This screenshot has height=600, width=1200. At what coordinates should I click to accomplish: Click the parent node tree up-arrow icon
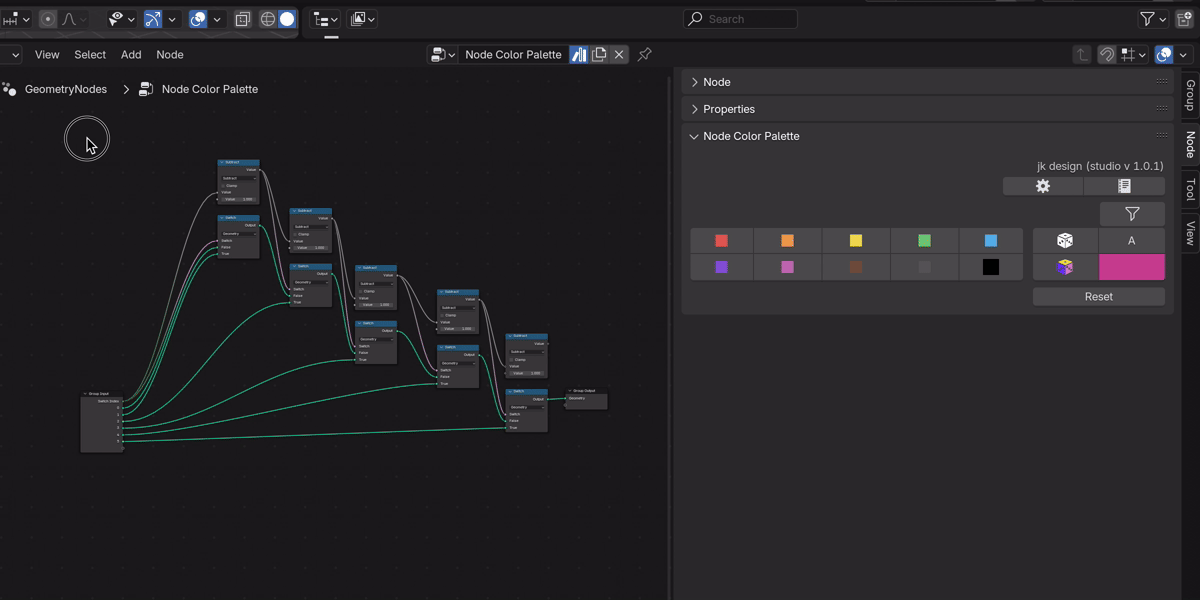[x=1082, y=55]
